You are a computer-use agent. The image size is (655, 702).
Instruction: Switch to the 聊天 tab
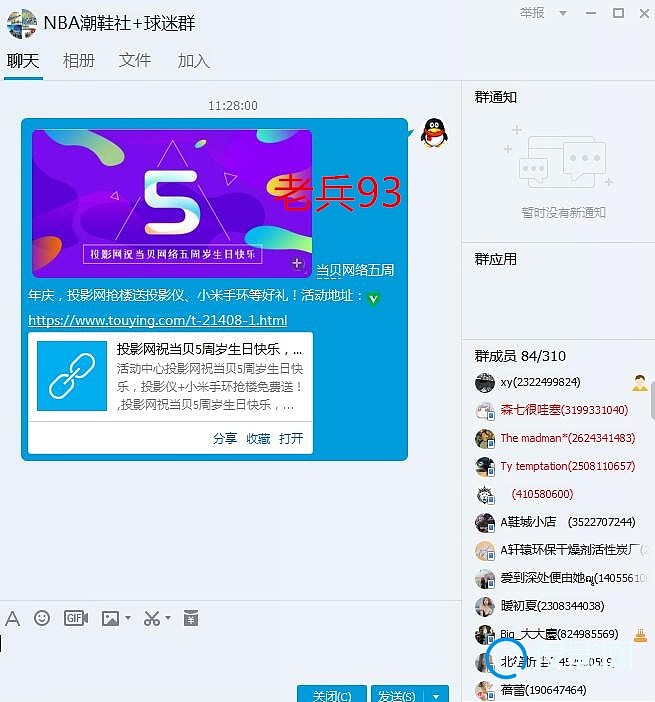click(x=23, y=60)
